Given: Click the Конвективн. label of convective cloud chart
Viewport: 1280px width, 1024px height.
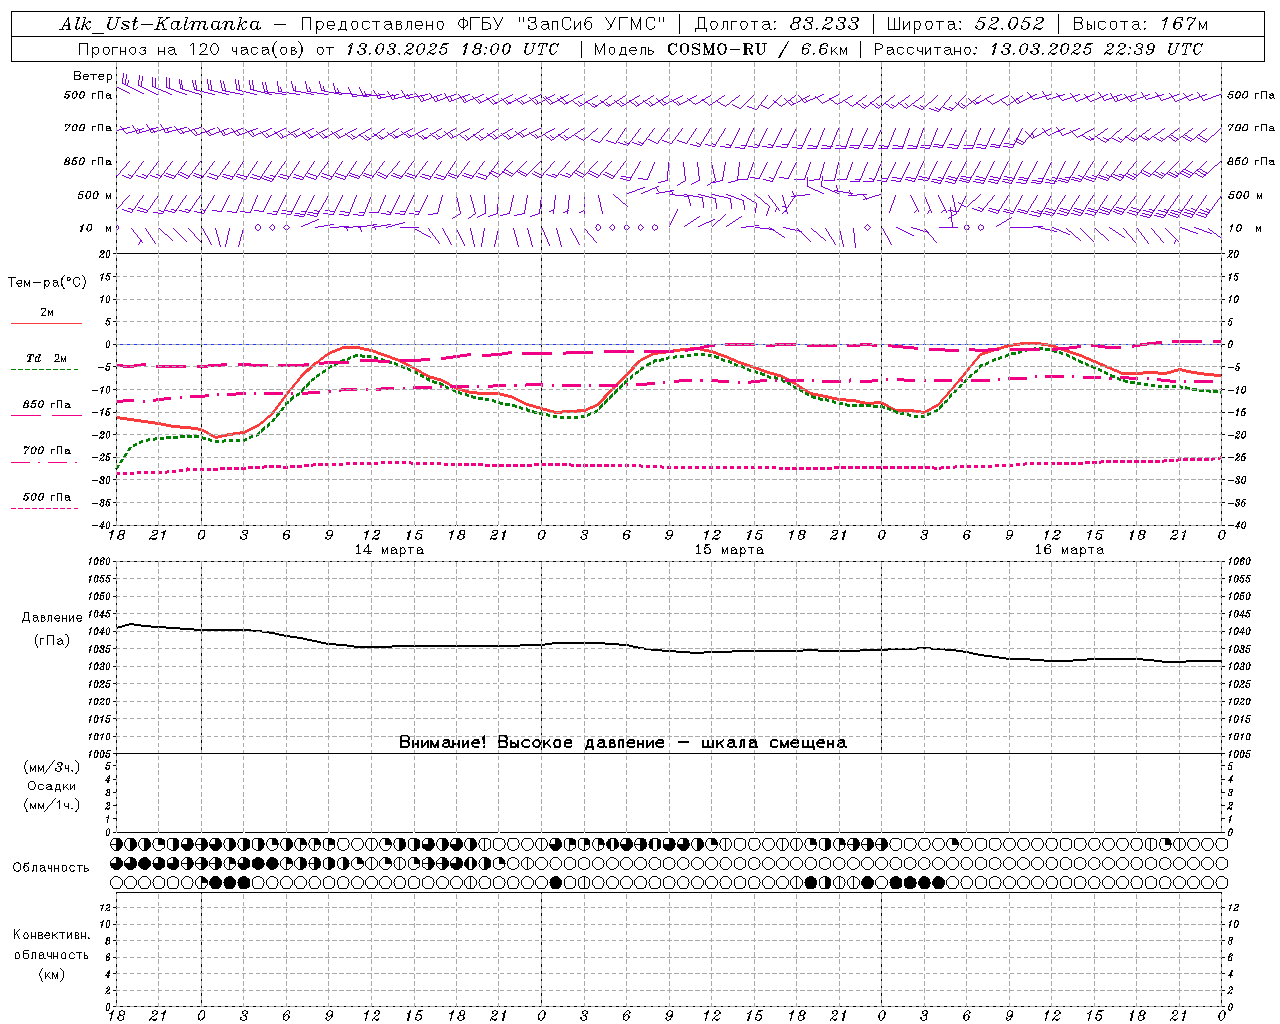Looking at the screenshot, I should click(x=51, y=935).
